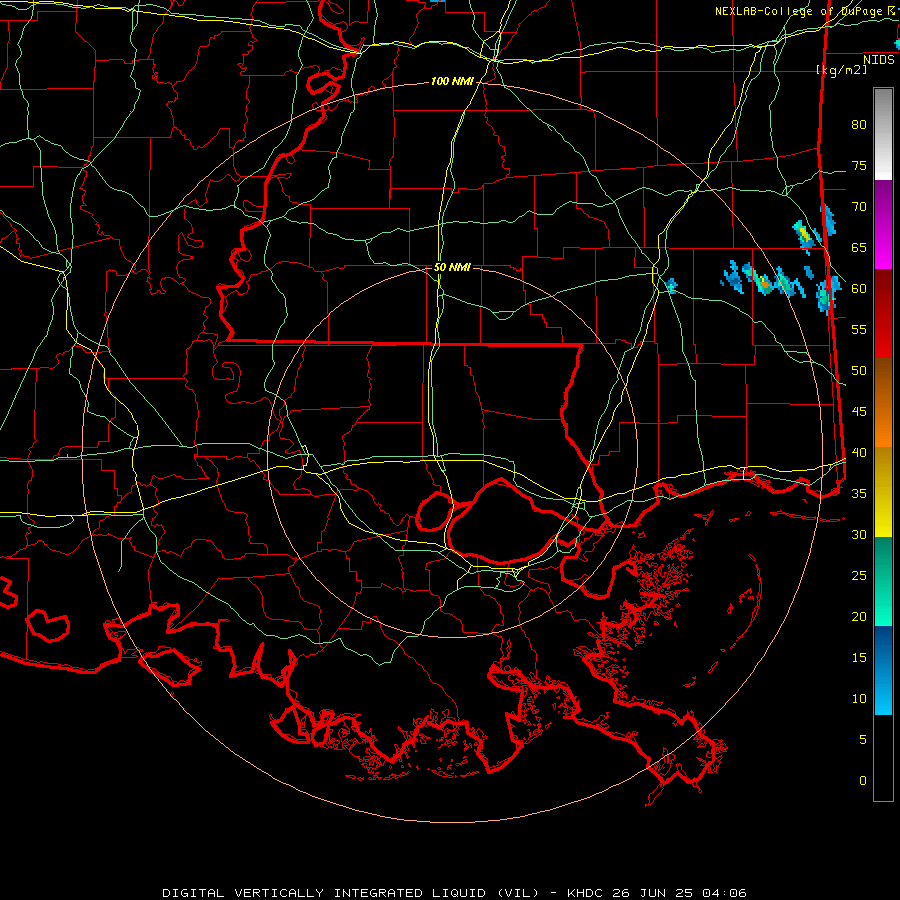This screenshot has width=900, height=900.
Task: Click the green segment of color scale
Action: pyautogui.click(x=883, y=581)
